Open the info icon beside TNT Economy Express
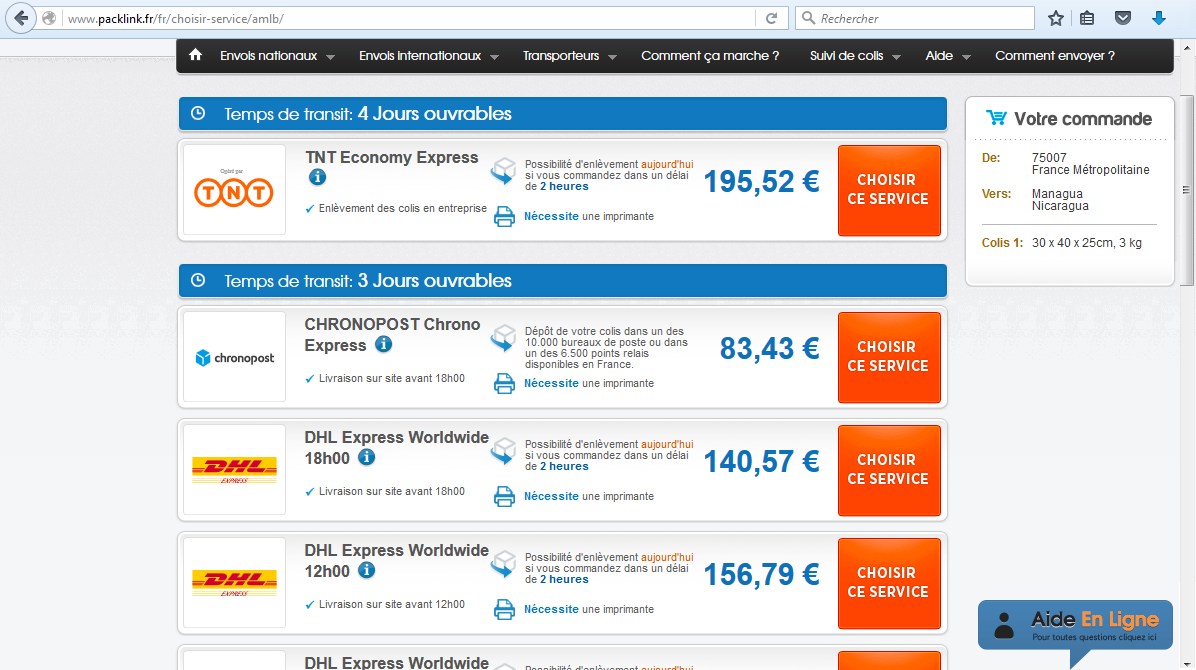Screen dimensions: 1196x670 (x=317, y=176)
